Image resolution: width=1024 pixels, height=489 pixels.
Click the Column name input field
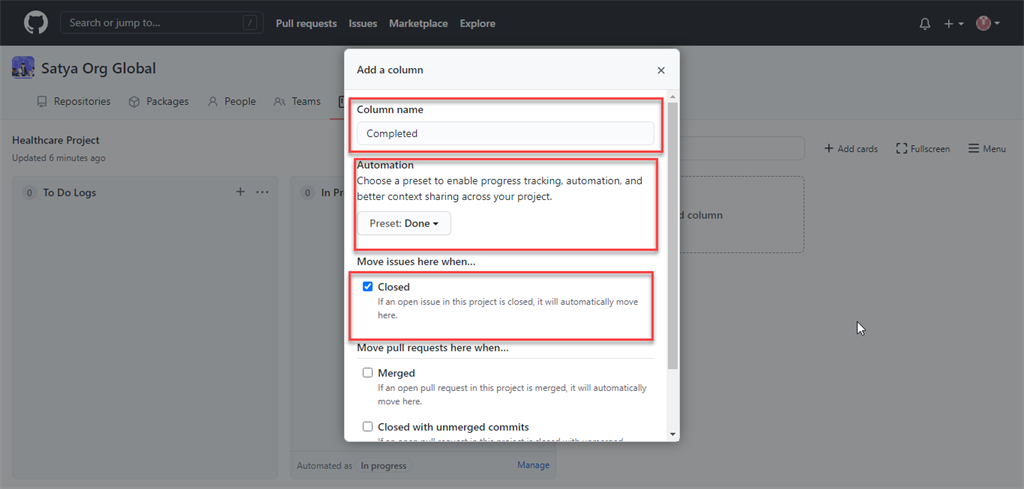(505, 133)
